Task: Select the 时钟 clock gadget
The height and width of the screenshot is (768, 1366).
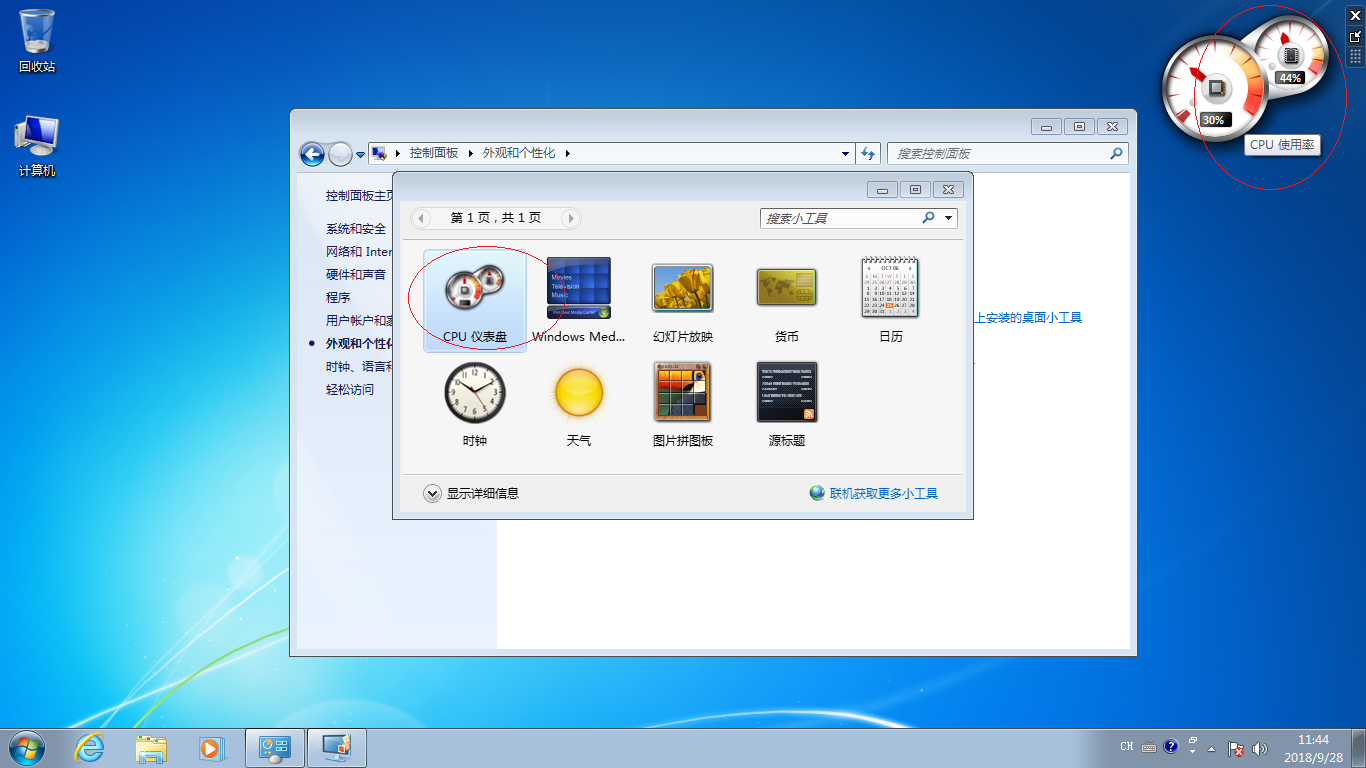Action: 475,405
